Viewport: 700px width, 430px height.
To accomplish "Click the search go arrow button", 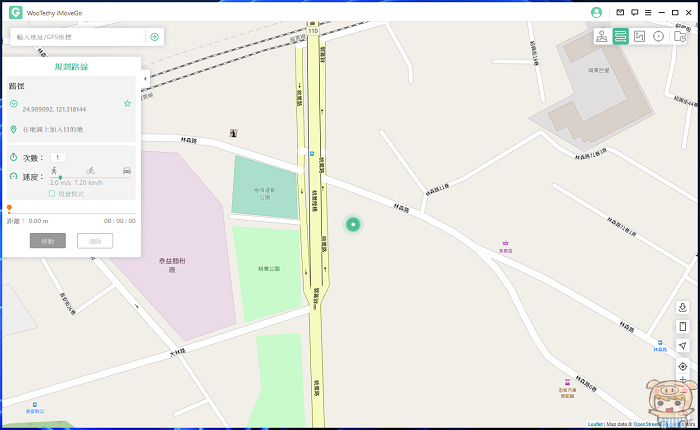I will (154, 37).
